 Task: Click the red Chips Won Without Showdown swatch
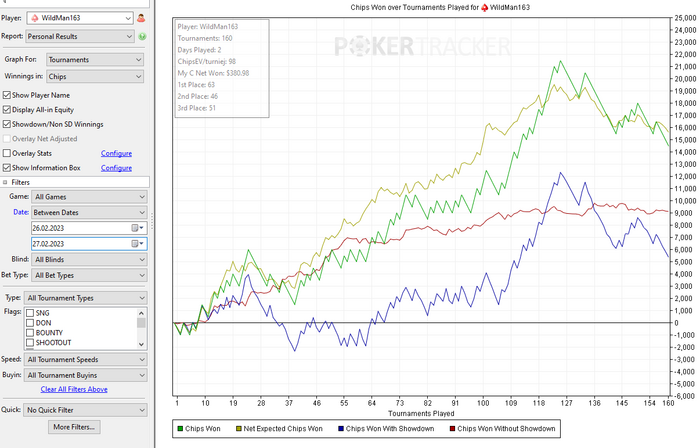(x=452, y=428)
